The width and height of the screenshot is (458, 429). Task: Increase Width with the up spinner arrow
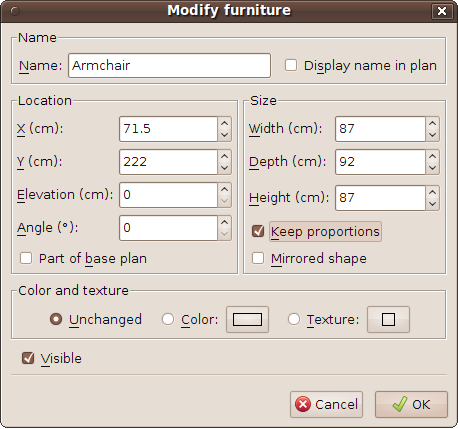433,123
